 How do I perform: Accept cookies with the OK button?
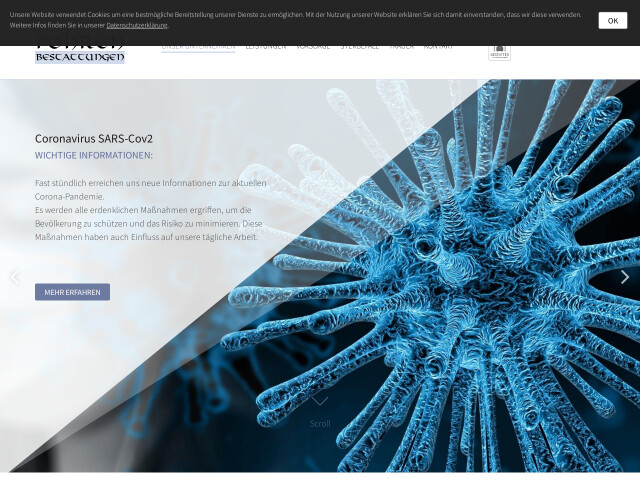(612, 20)
